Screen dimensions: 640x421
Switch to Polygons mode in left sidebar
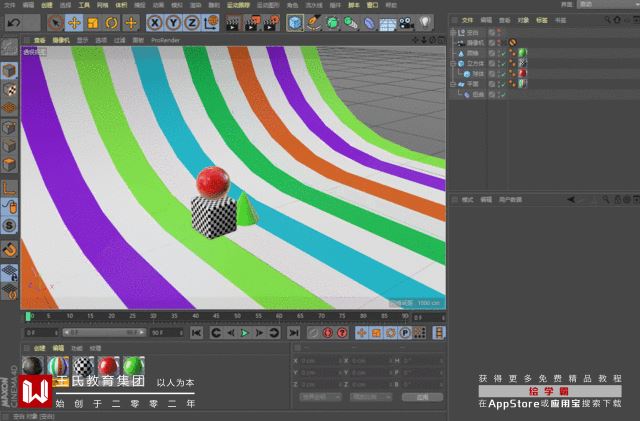[x=9, y=164]
